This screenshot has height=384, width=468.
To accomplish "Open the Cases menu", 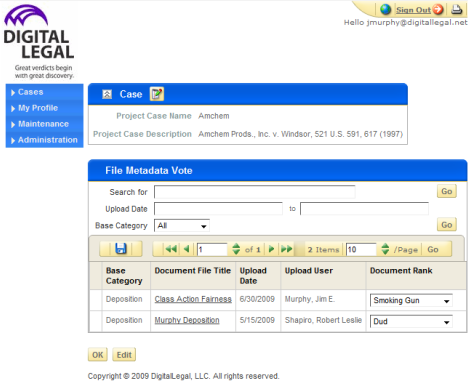I will coord(44,92).
